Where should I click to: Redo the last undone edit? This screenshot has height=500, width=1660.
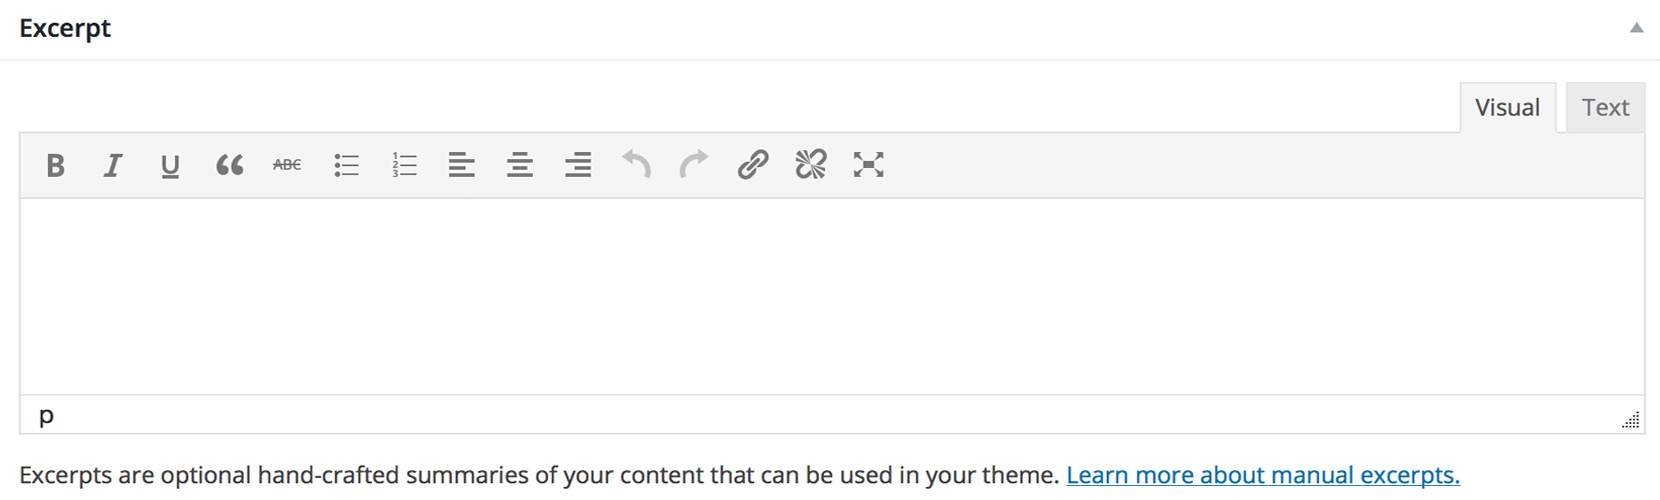694,164
